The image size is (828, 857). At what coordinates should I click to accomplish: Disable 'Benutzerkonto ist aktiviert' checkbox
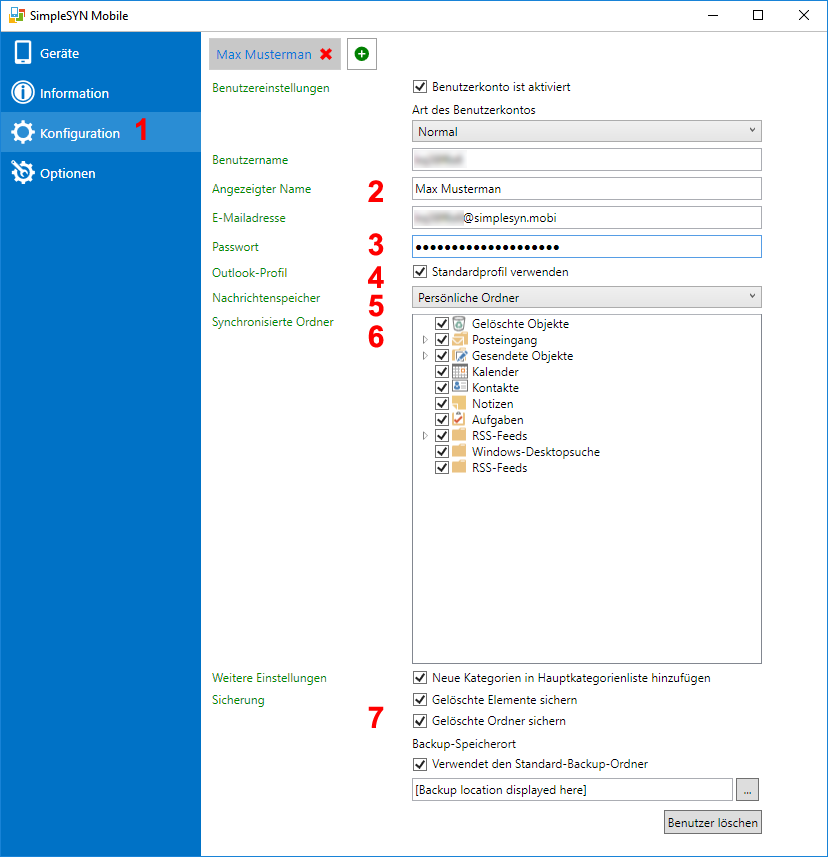coord(420,87)
